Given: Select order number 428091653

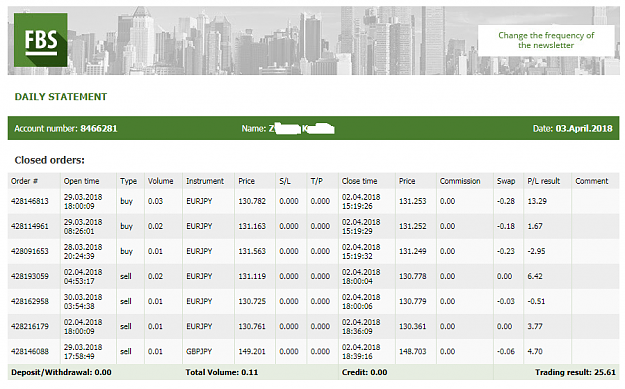Looking at the screenshot, I should 29,251.
